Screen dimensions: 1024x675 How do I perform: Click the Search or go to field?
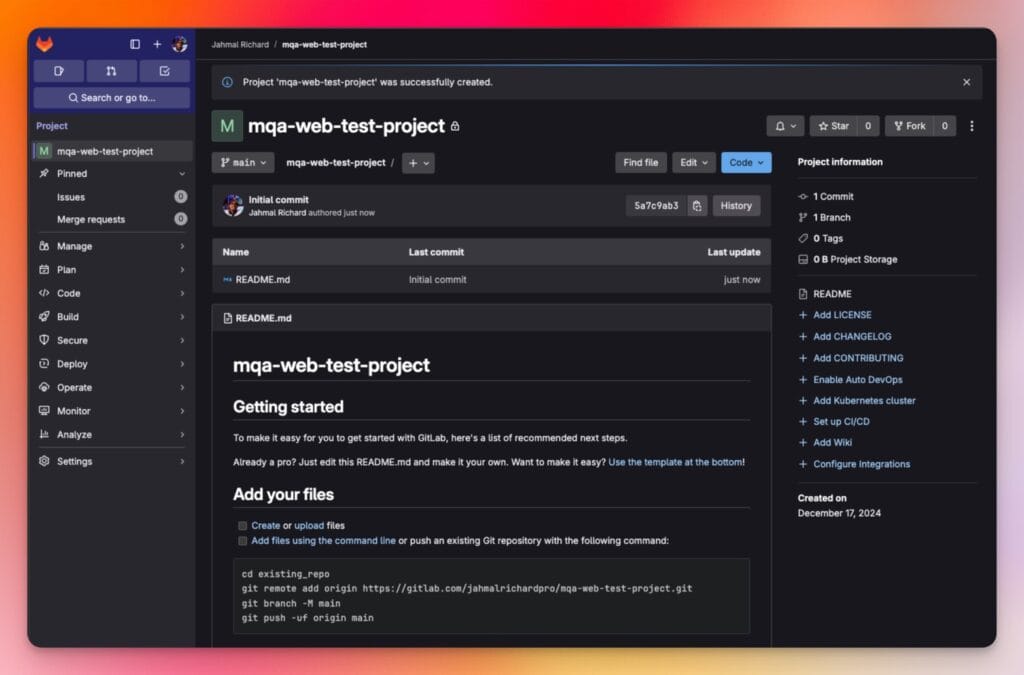tap(112, 98)
